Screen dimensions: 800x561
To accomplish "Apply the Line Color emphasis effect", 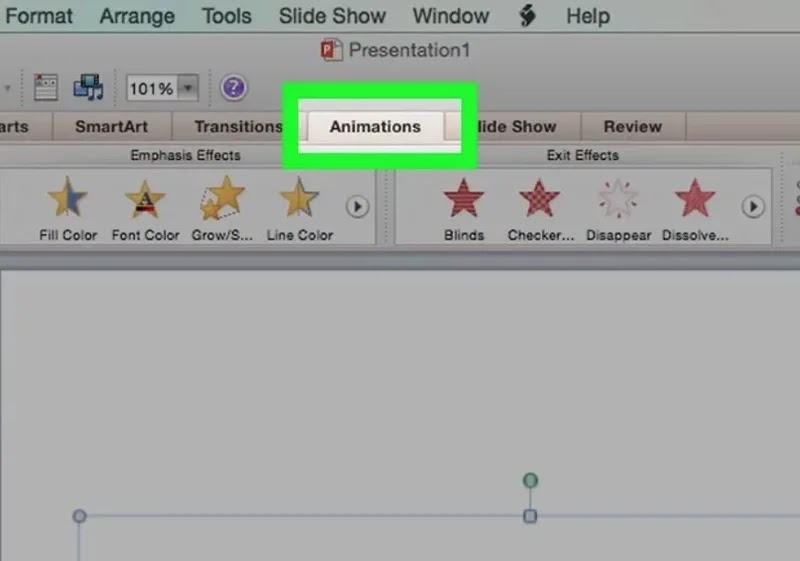I will pos(299,209).
